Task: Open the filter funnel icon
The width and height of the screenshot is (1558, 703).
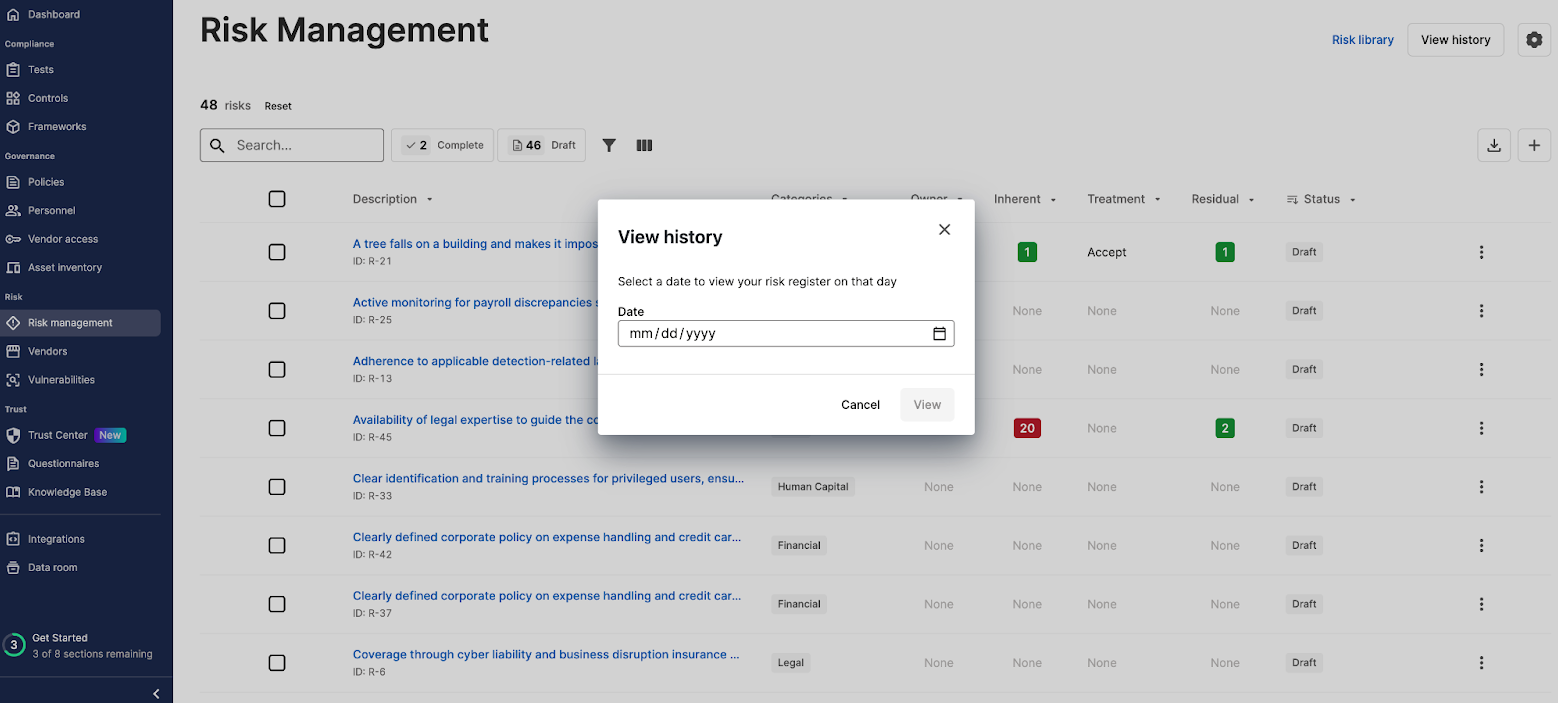Action: click(609, 145)
